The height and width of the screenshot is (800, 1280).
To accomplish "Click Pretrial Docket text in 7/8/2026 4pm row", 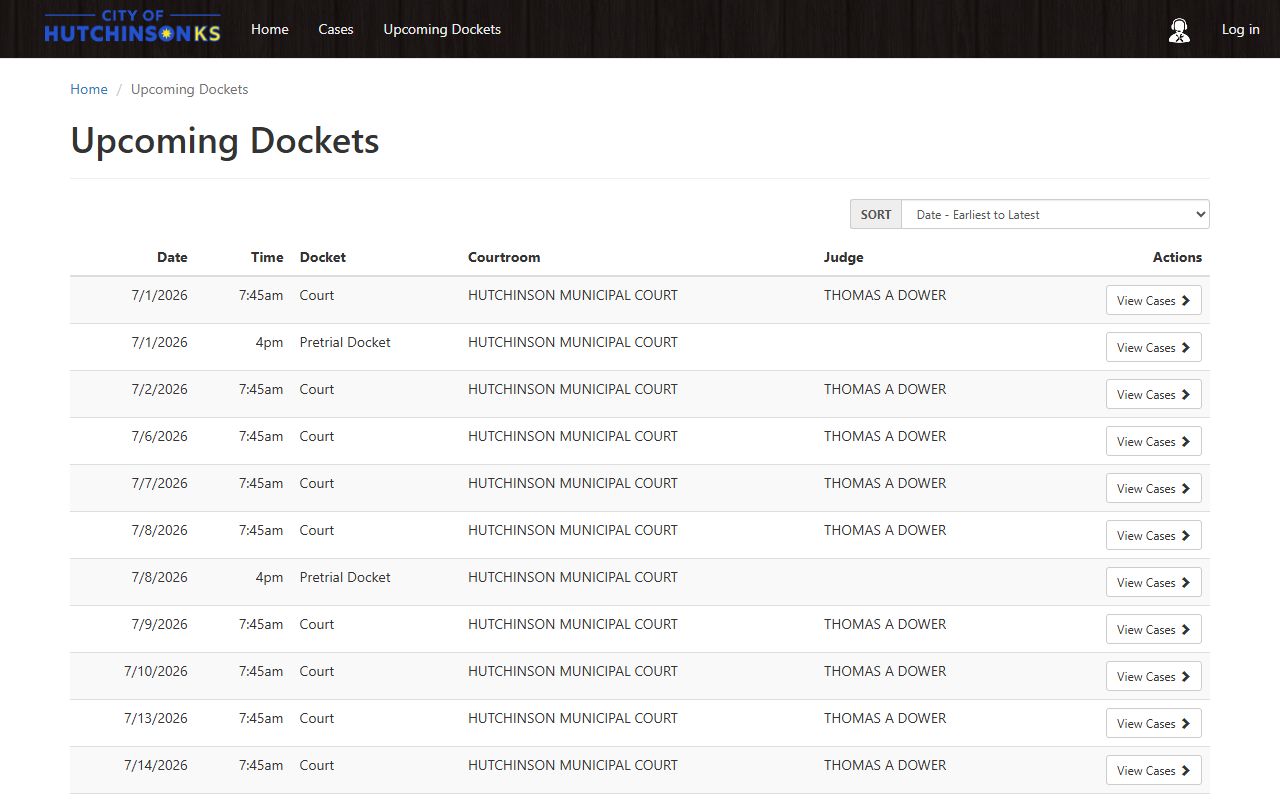I will tap(345, 577).
